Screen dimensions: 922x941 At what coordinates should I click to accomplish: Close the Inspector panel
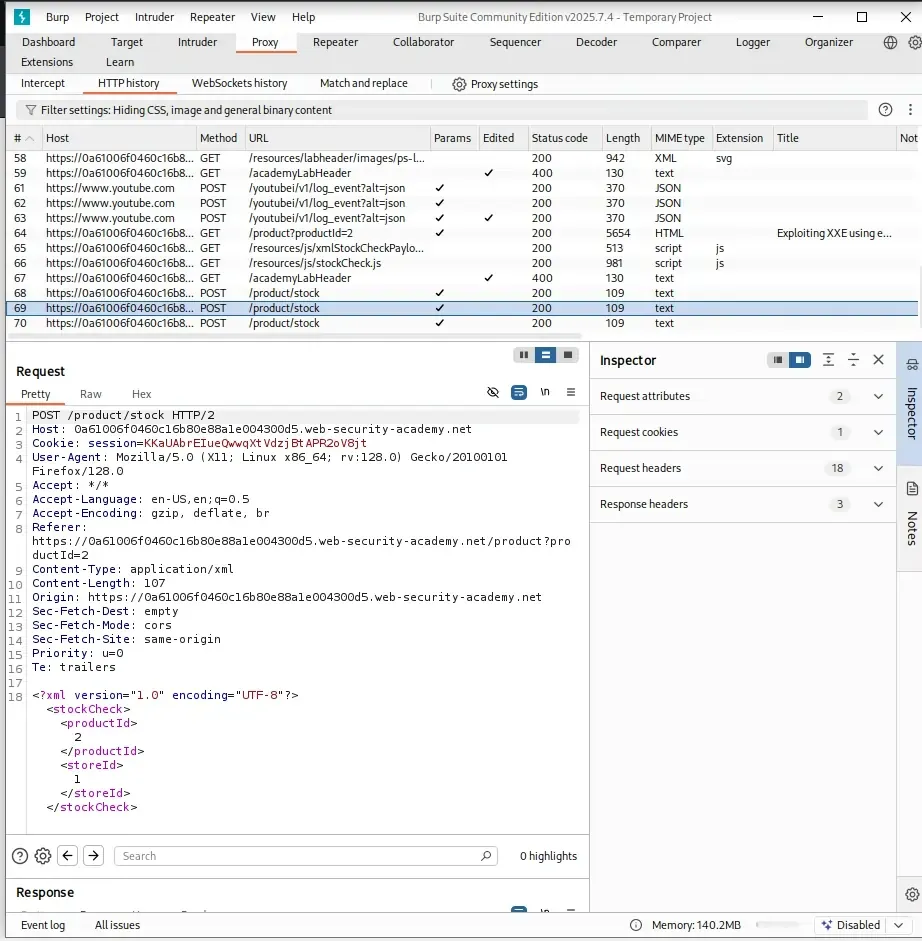coord(878,360)
